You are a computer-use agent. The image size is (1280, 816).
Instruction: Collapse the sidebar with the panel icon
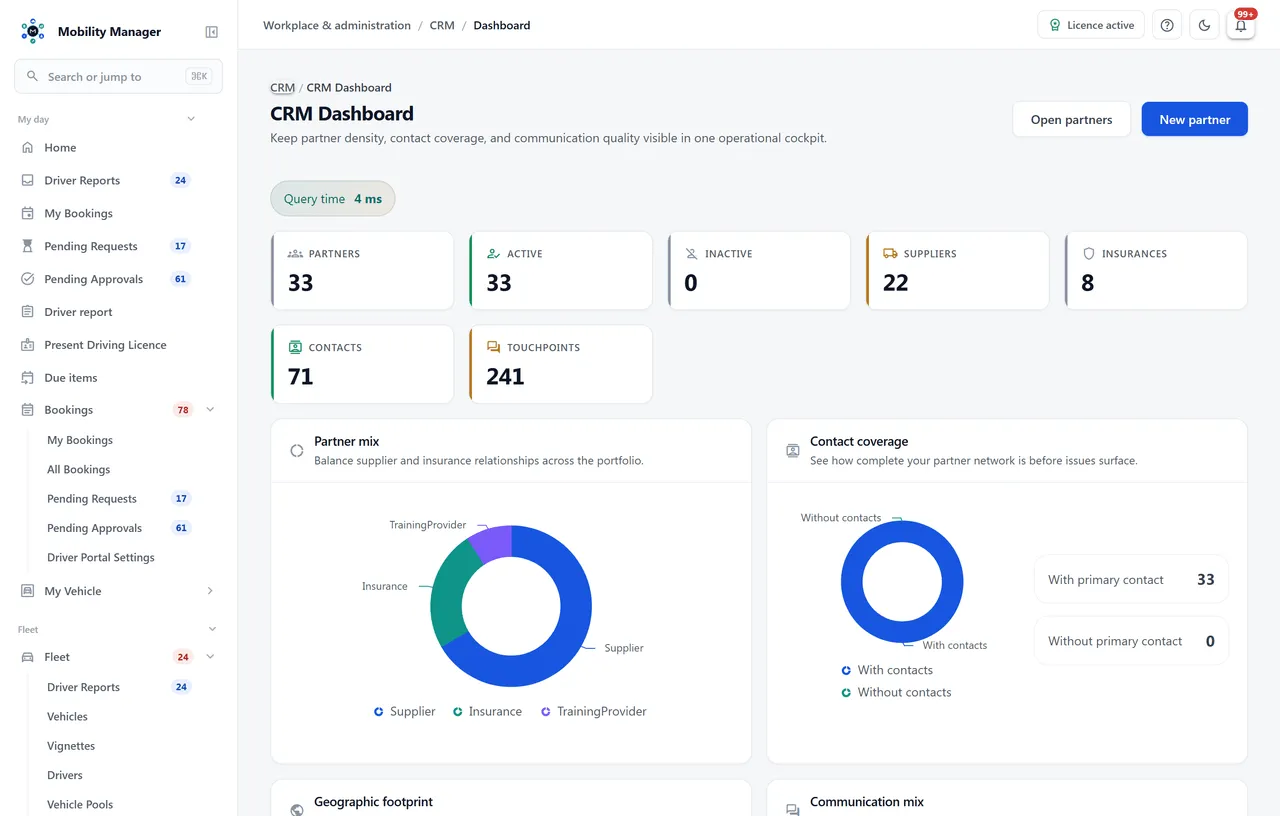click(212, 32)
